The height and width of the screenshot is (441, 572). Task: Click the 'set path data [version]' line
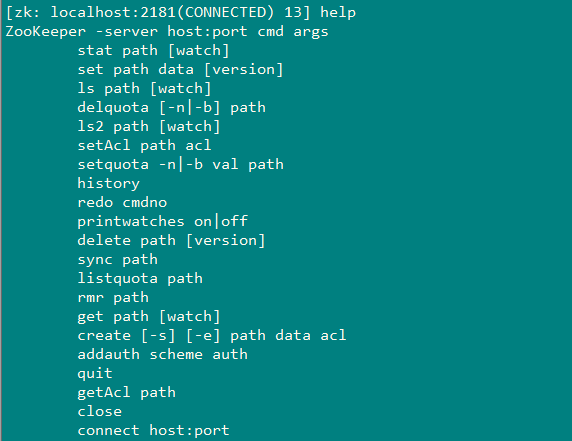[180, 69]
